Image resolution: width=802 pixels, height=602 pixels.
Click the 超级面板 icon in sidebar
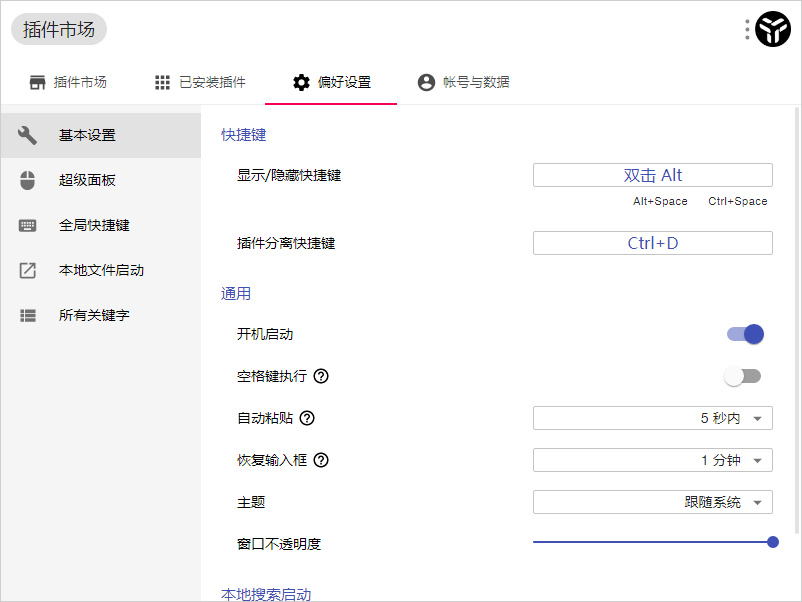(28, 180)
